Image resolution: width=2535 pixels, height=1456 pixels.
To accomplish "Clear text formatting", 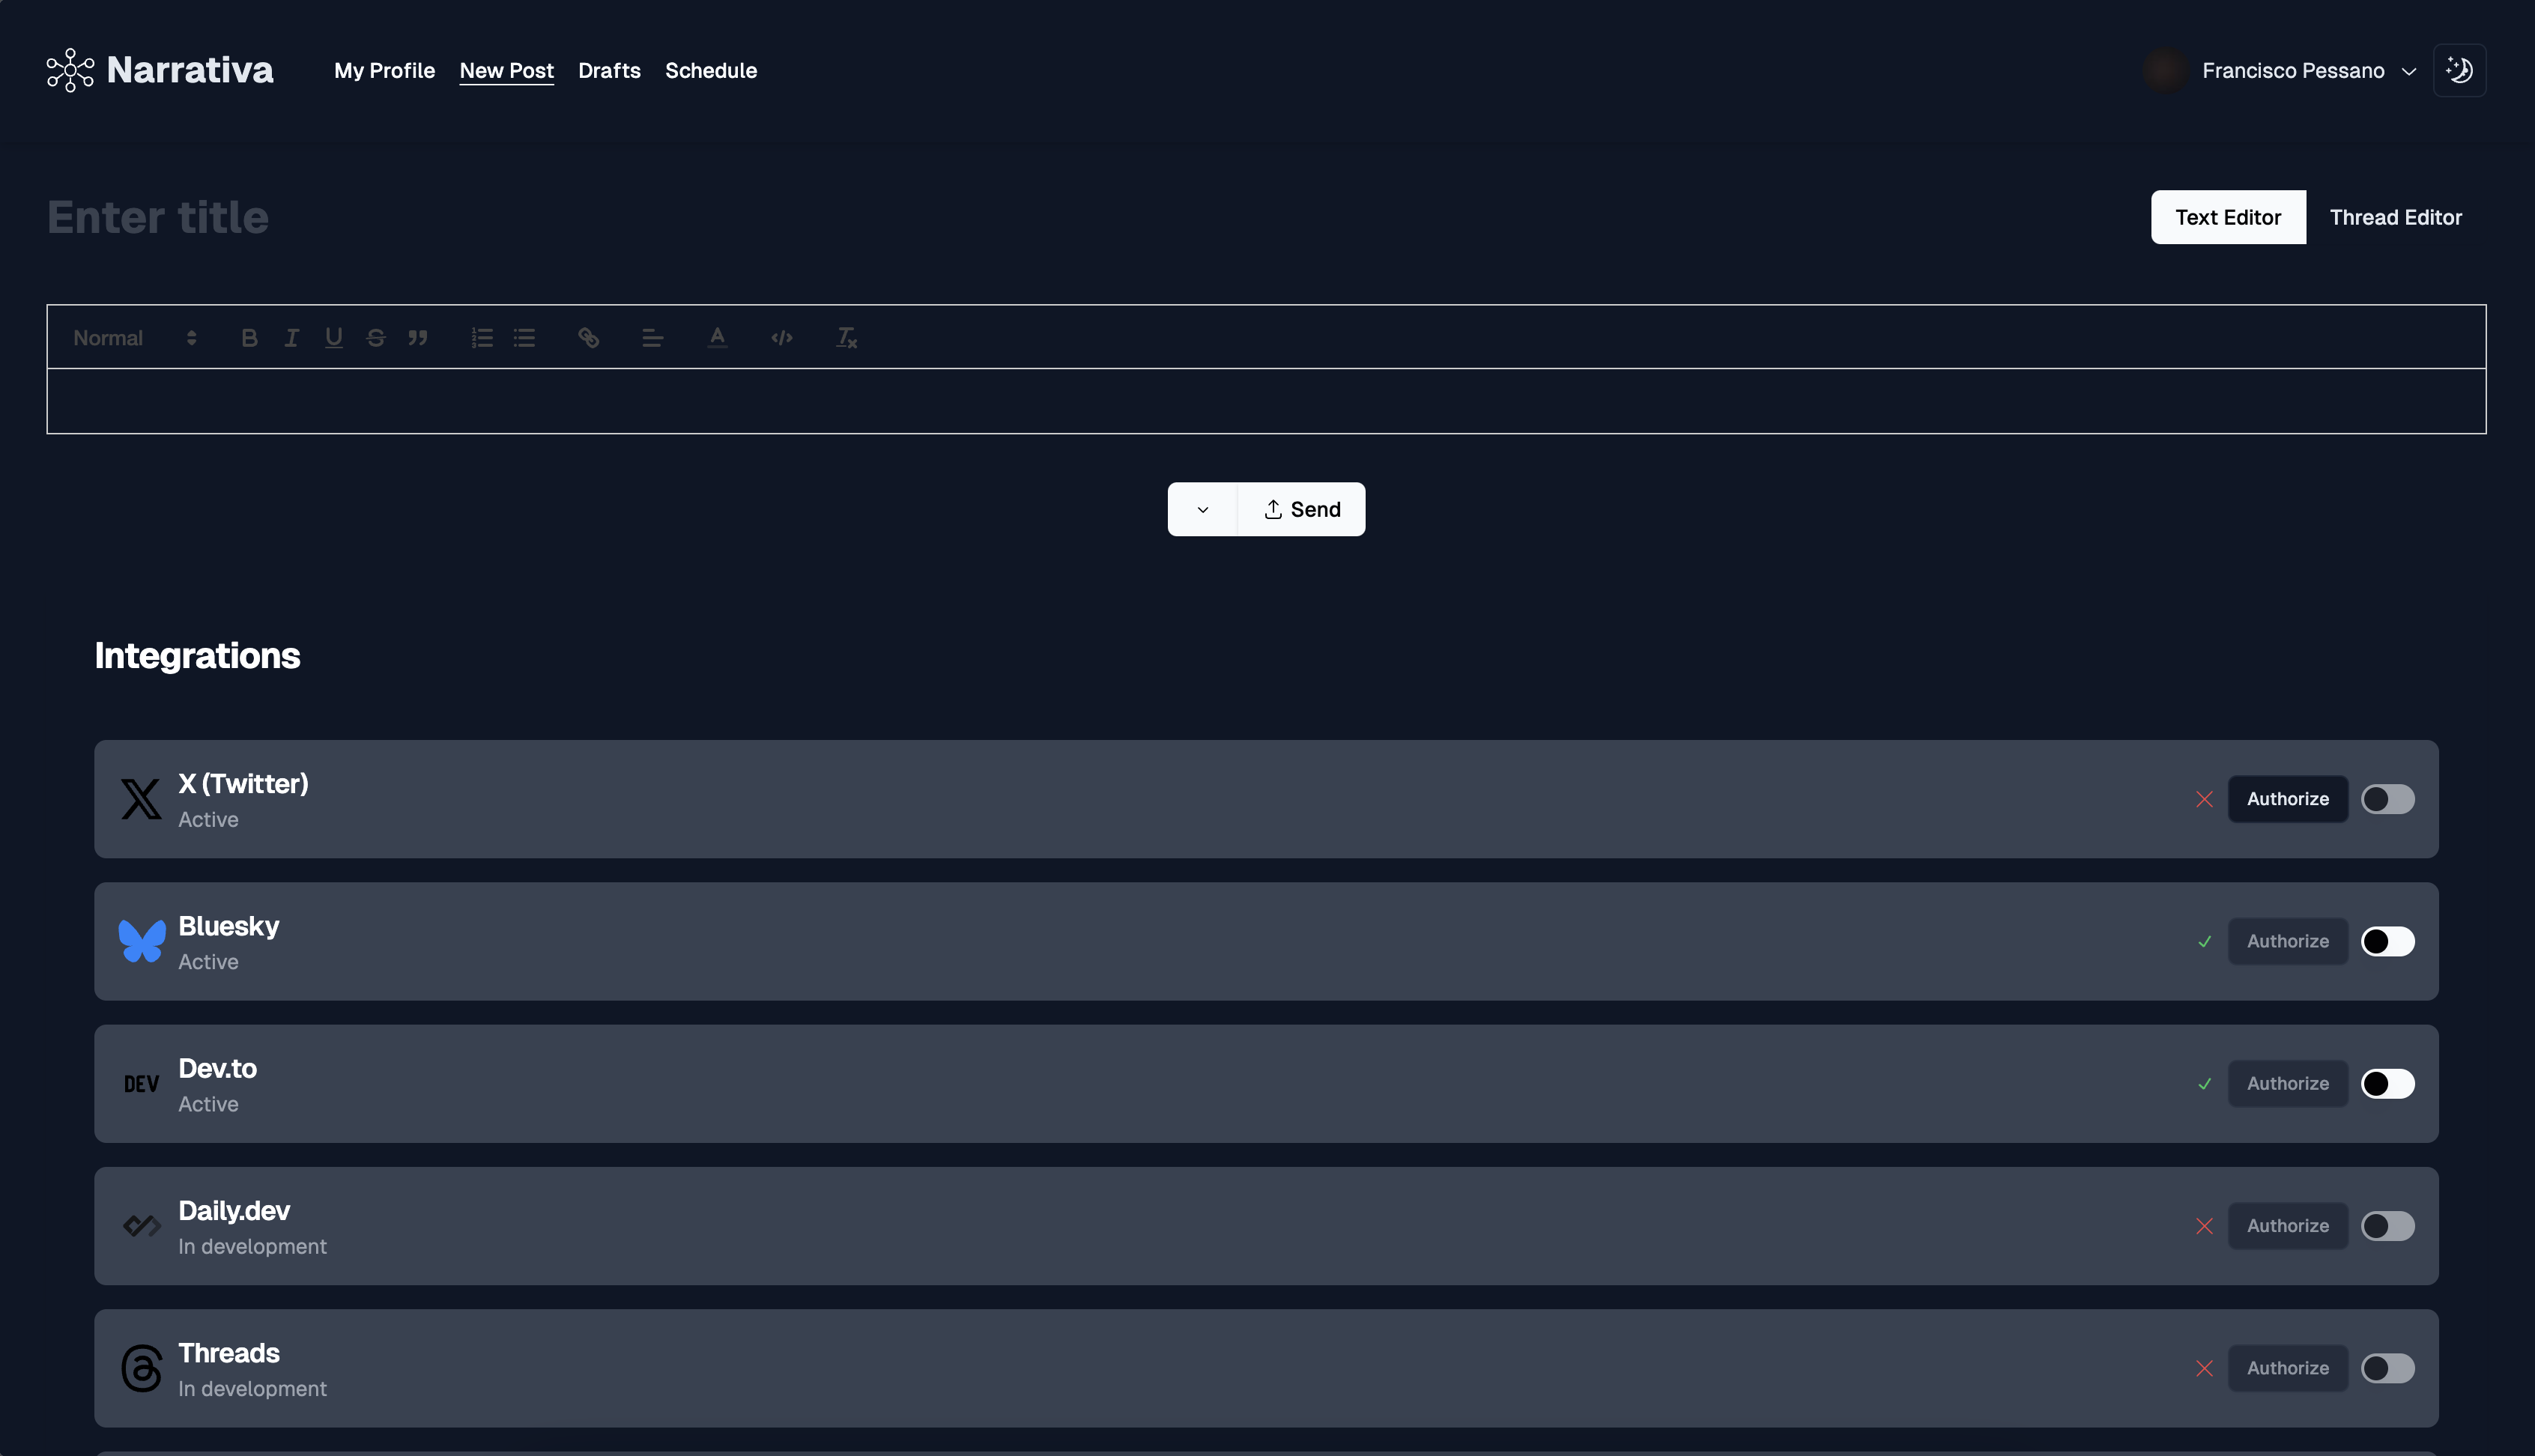I will point(846,338).
